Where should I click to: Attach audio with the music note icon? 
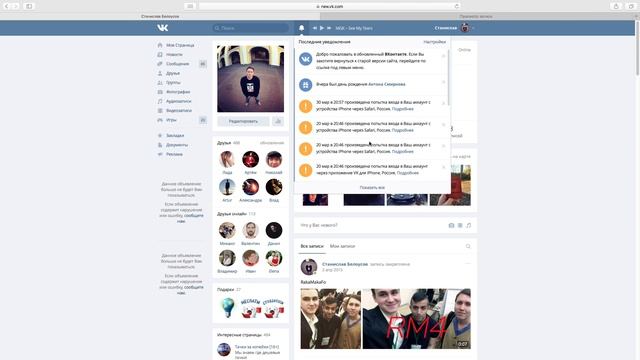pyautogui.click(x=469, y=225)
